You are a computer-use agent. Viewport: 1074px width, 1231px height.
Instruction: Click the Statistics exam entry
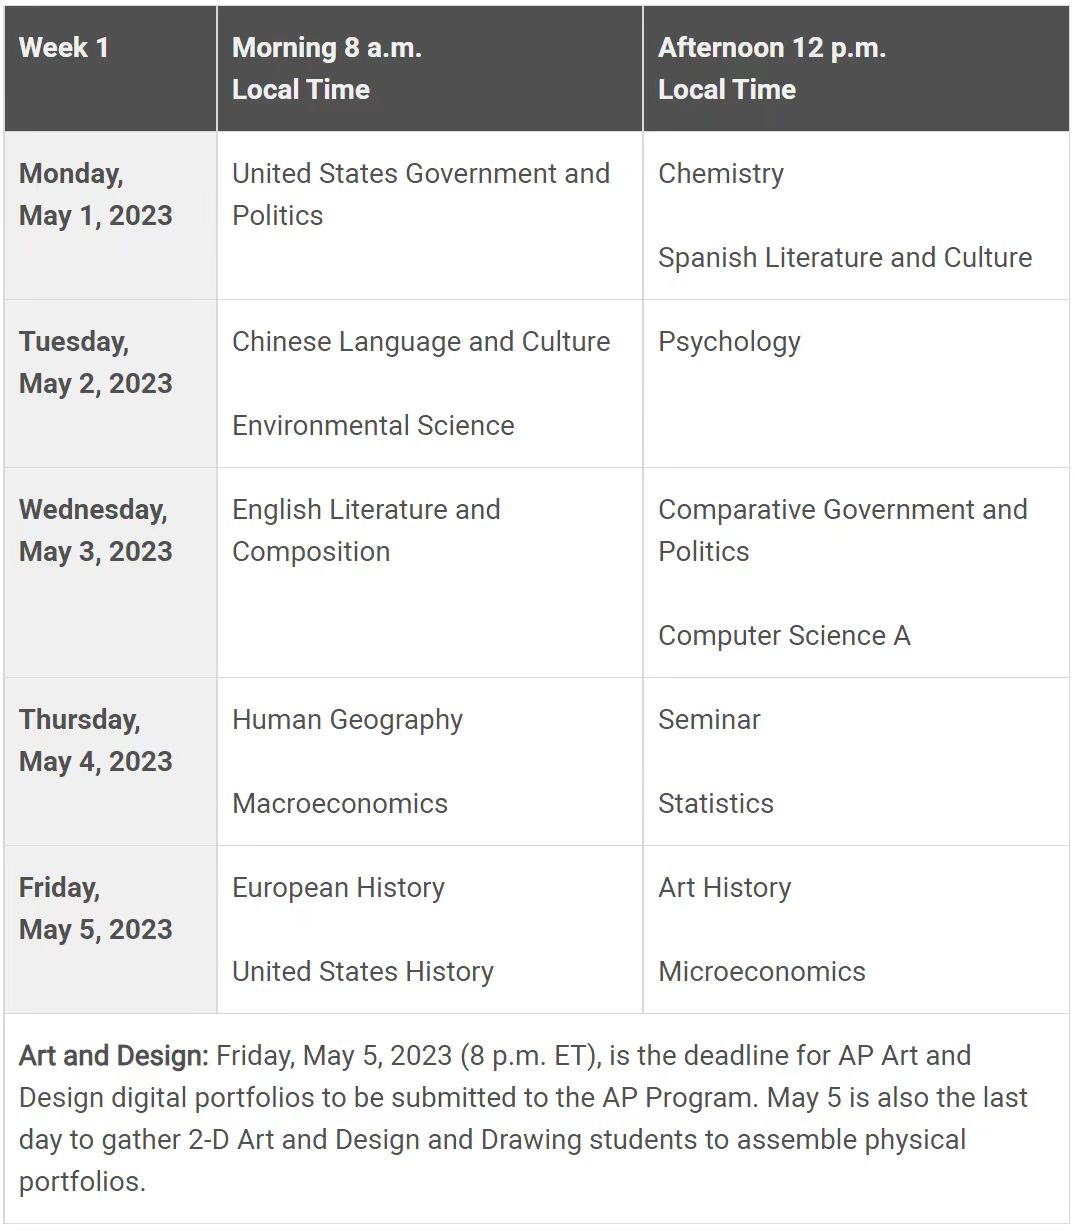pos(716,804)
